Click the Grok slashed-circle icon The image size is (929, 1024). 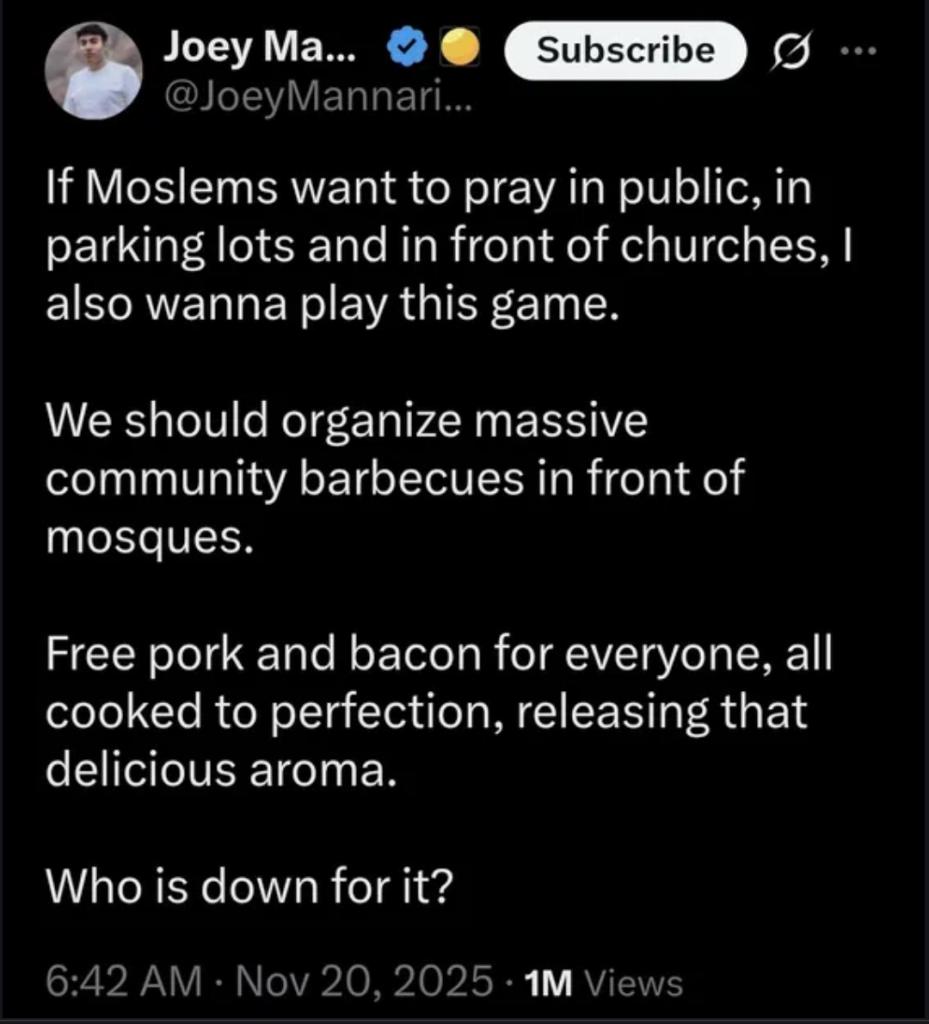[786, 50]
